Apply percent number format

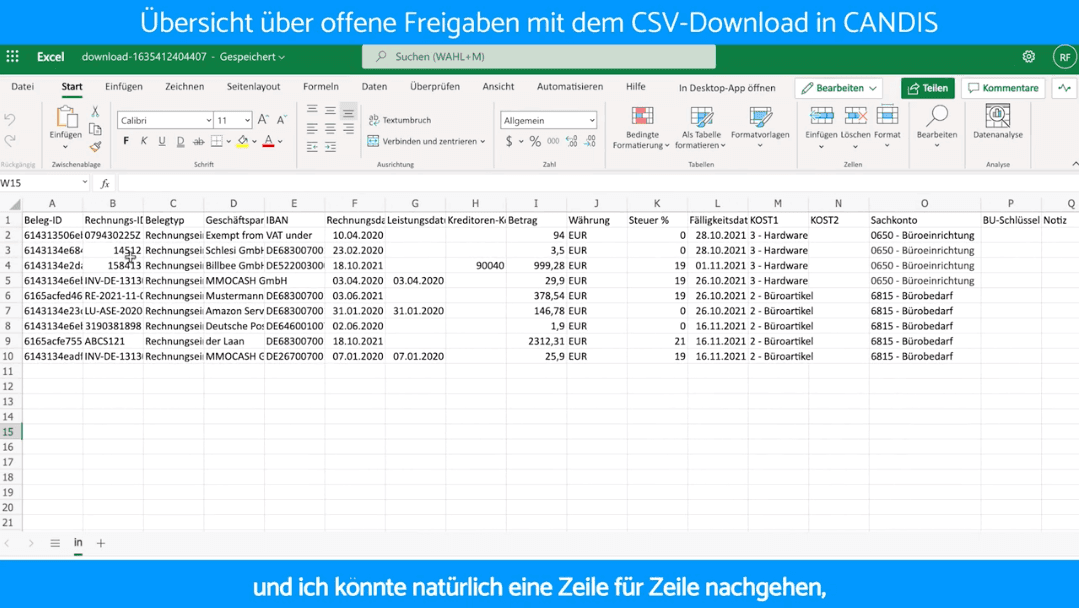535,141
